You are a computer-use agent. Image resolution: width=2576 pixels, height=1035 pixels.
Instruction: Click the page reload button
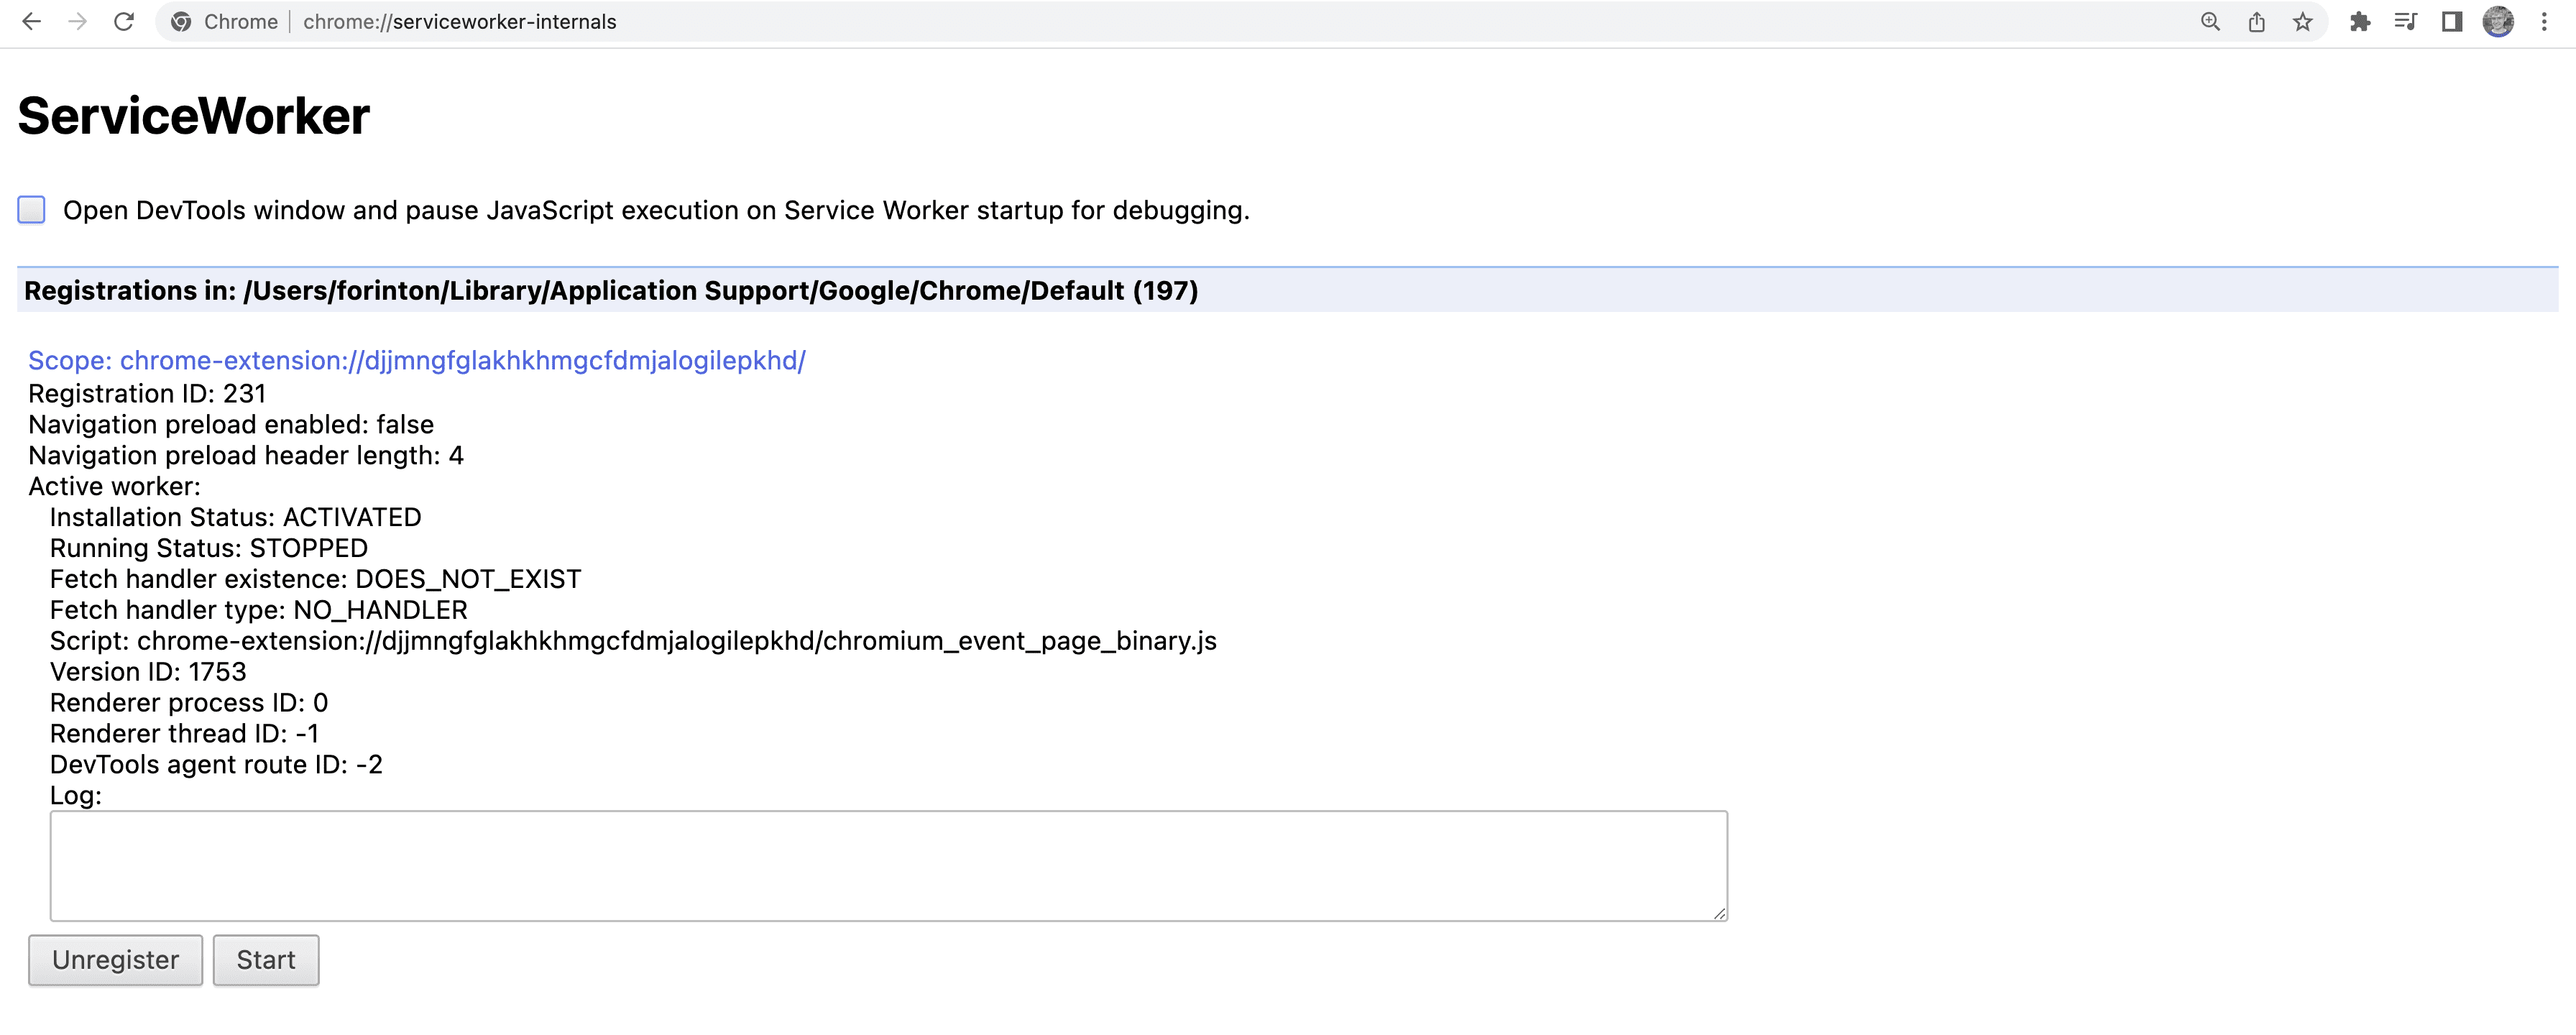(x=123, y=23)
